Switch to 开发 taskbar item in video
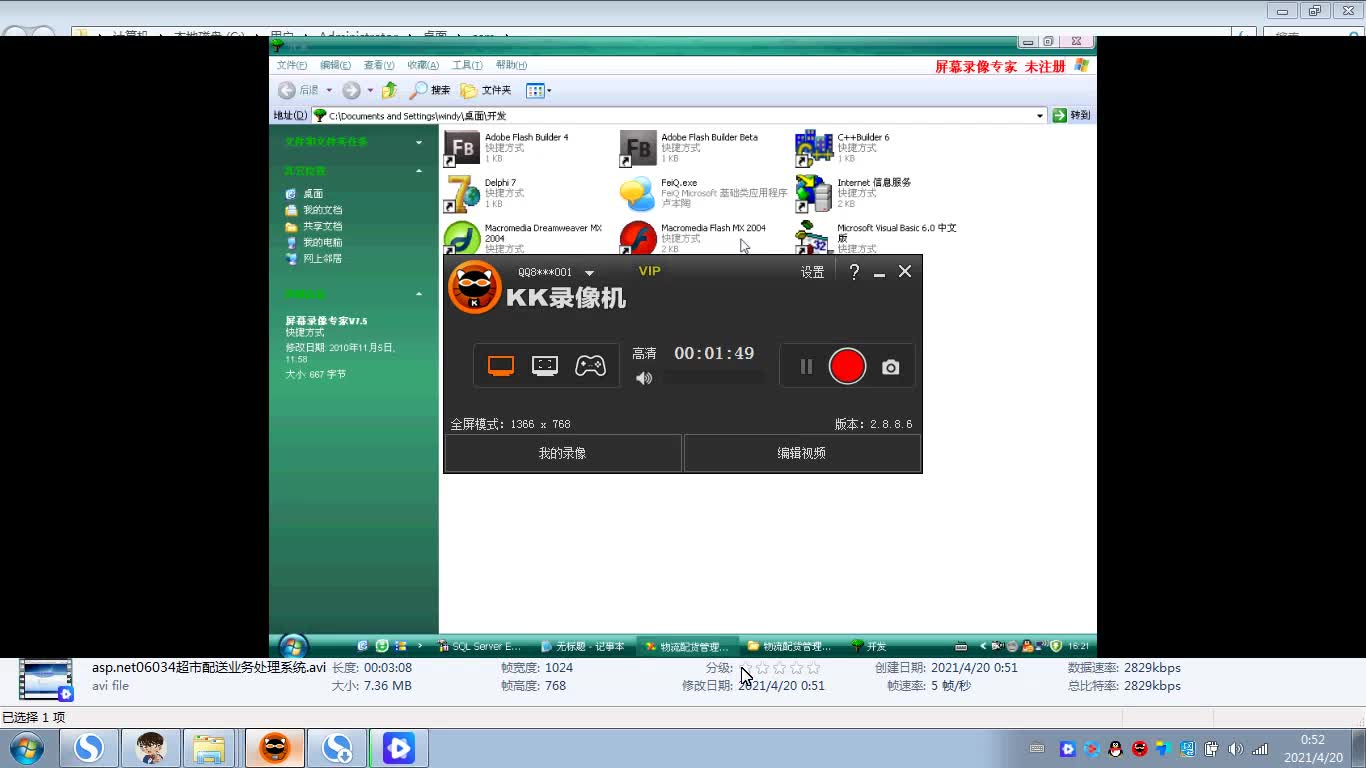Viewport: 1366px width, 768px height. (869, 646)
